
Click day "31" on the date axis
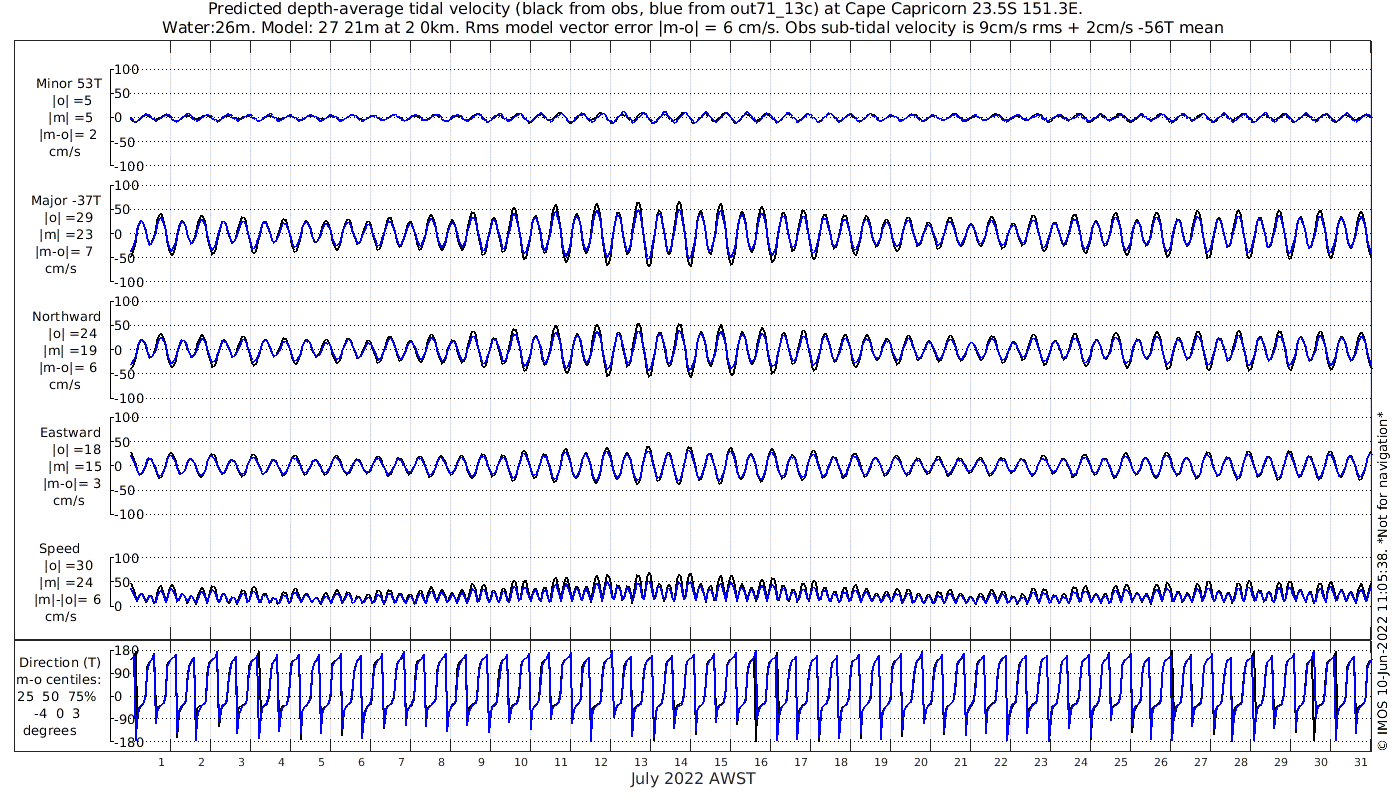coord(1361,762)
